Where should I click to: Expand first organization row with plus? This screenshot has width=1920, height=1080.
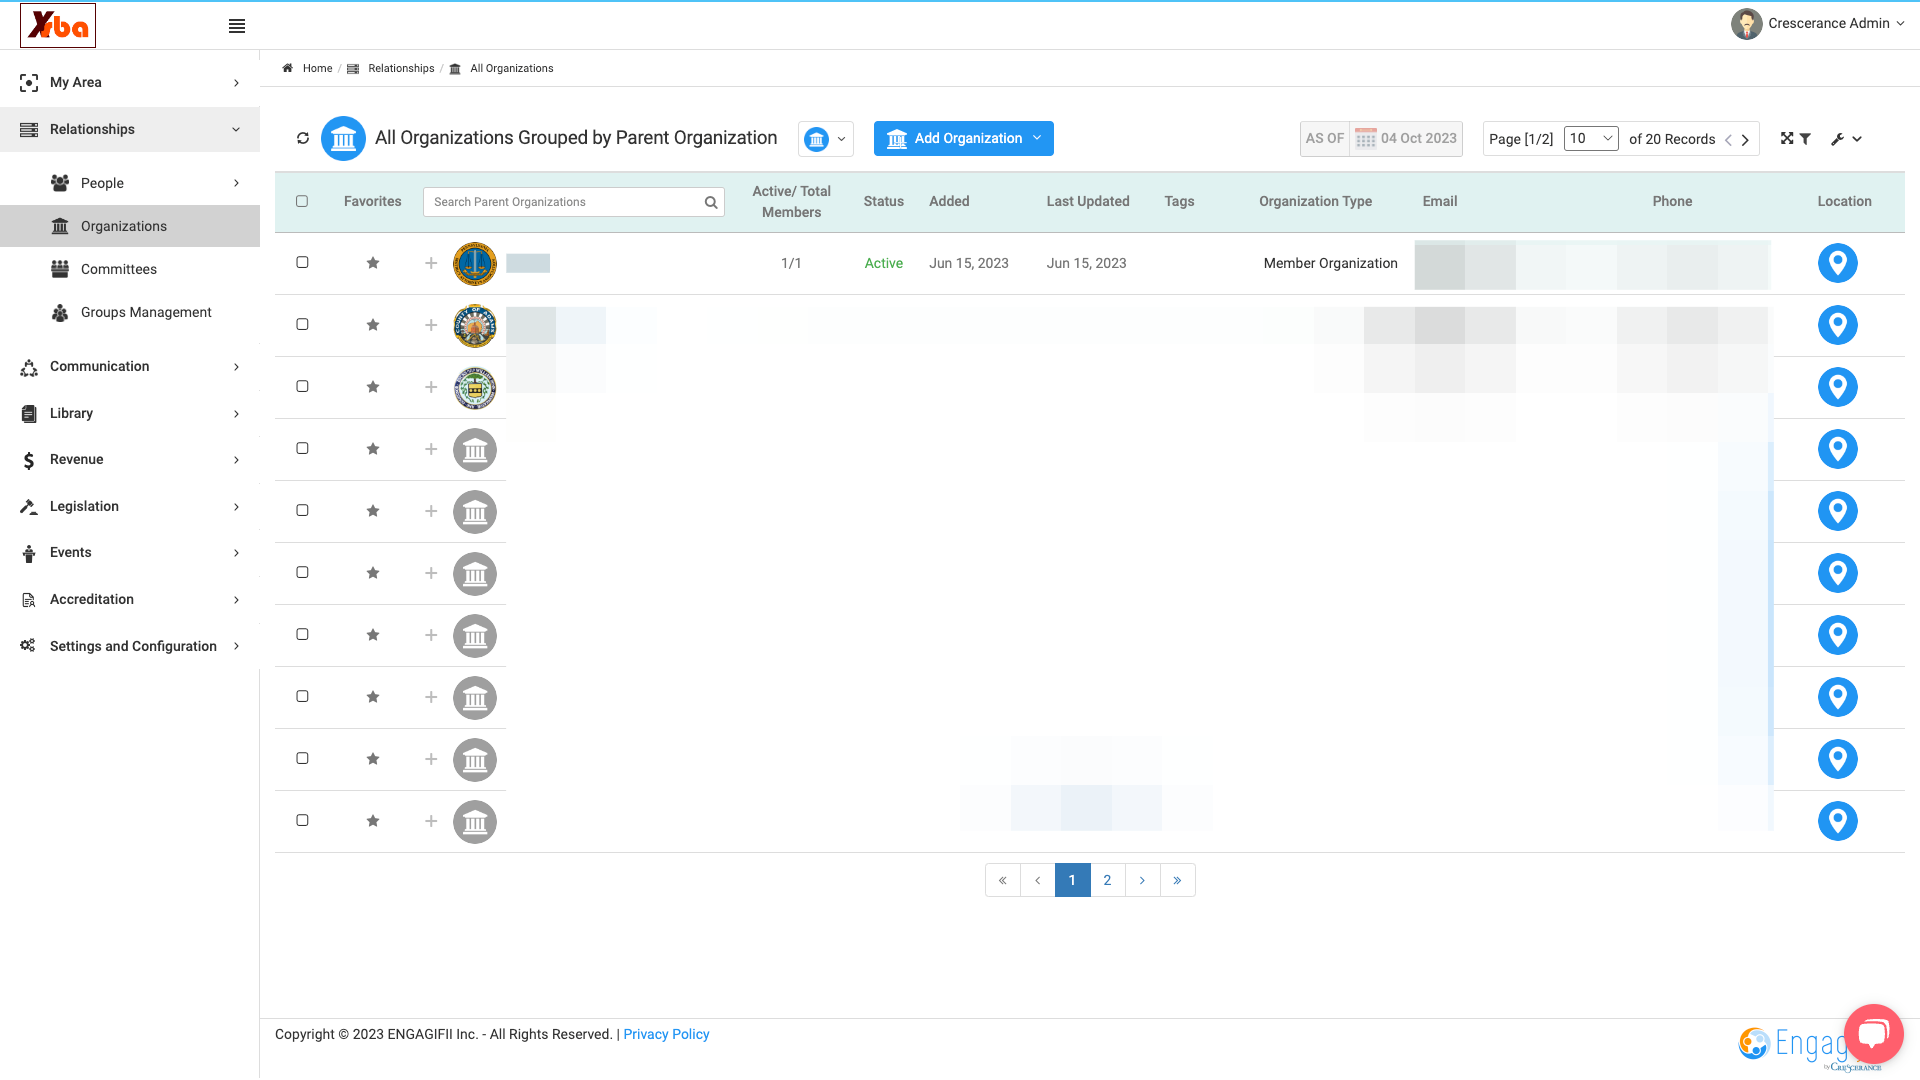(431, 263)
